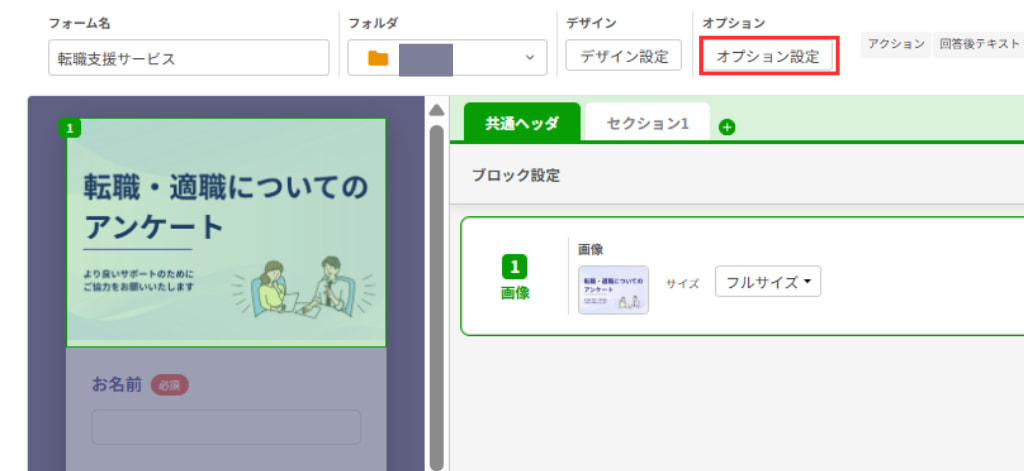
Task: Switch to the セクション1 tab
Action: coord(647,123)
